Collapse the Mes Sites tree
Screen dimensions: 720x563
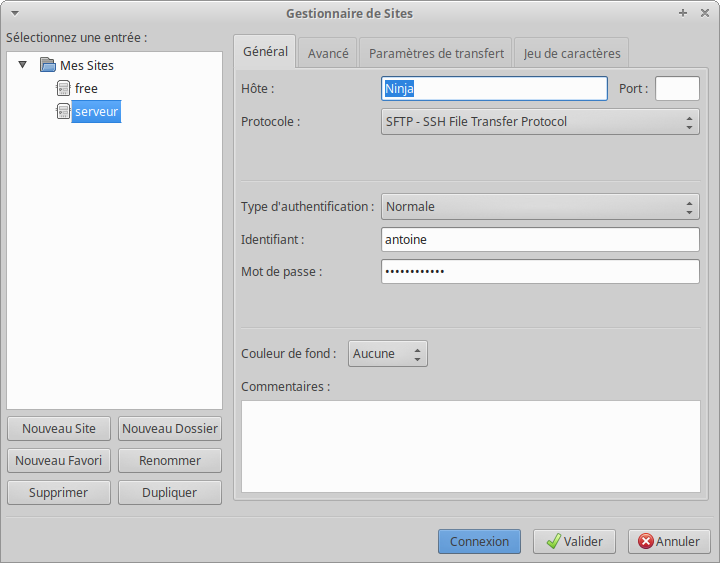coord(22,65)
